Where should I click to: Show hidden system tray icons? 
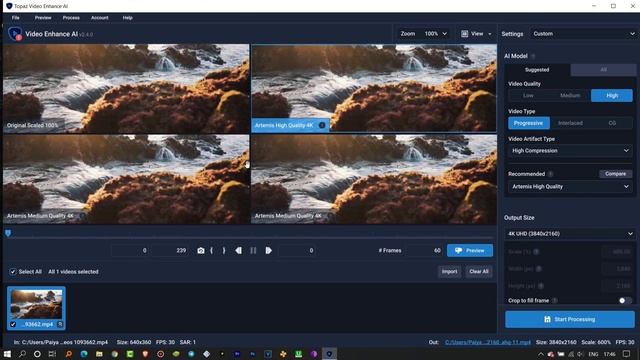(x=541, y=354)
